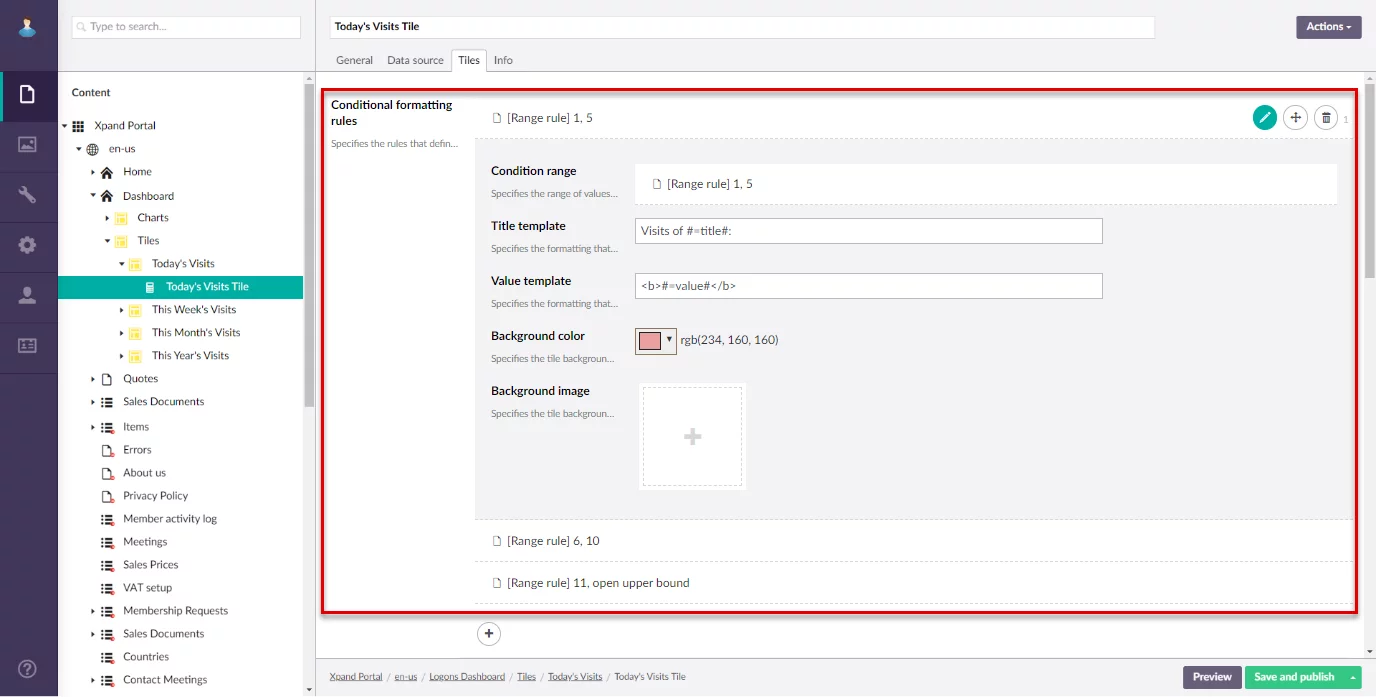This screenshot has height=697, width=1376.
Task: Expand the Charts folder in tree
Action: pos(108,218)
